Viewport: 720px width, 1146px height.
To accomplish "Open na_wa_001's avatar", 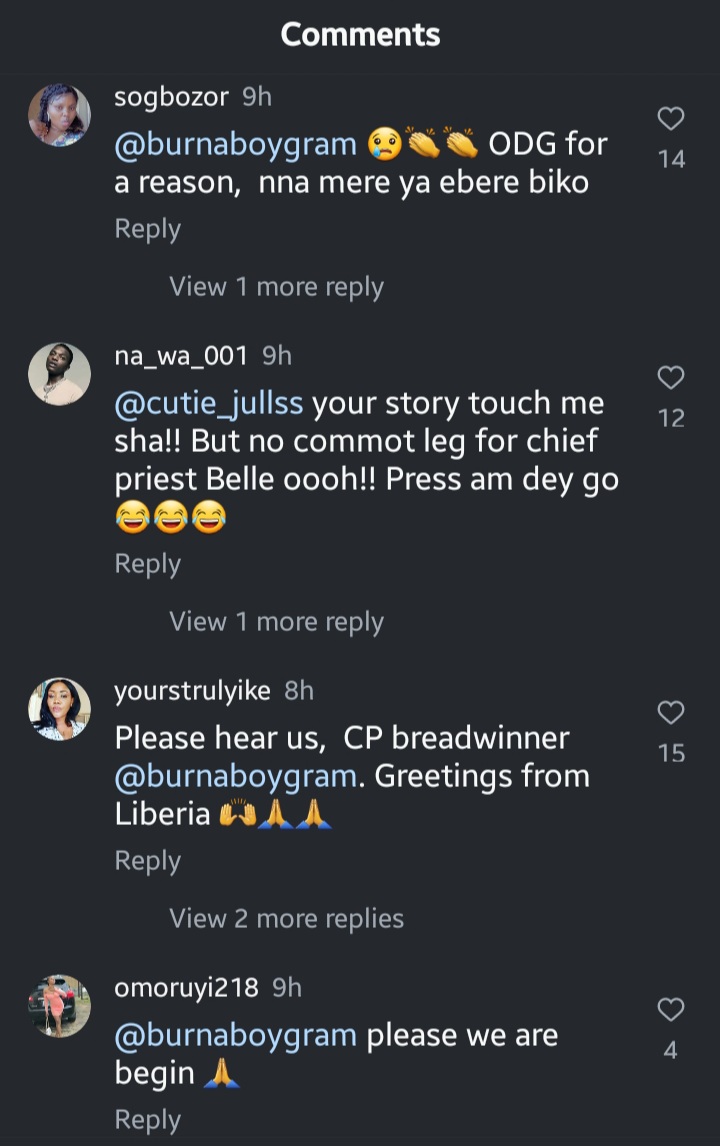I will (59, 374).
